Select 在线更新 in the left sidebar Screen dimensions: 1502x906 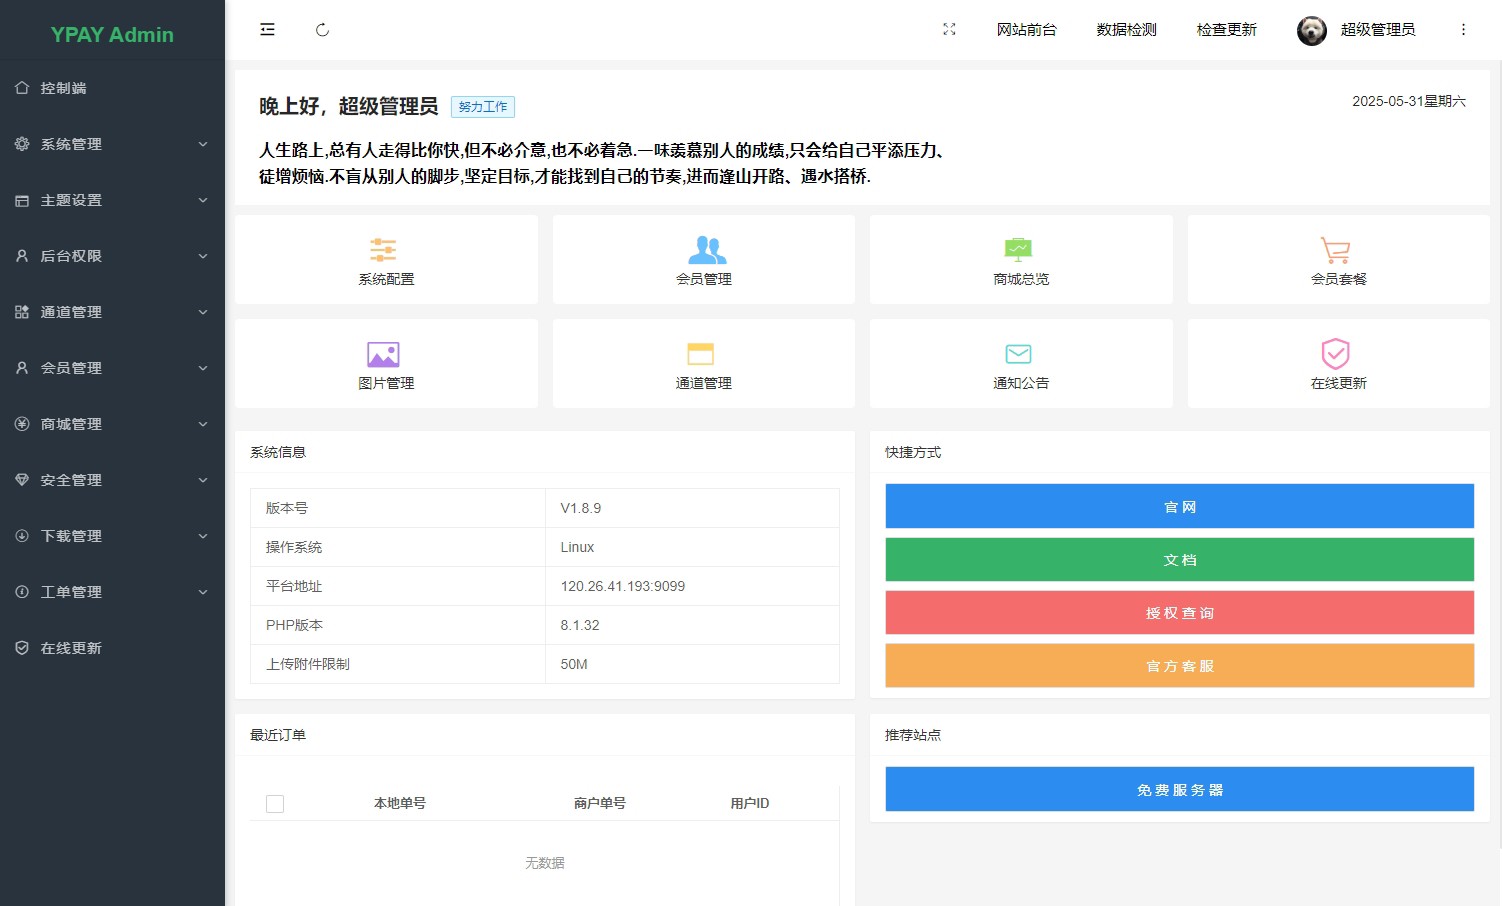coord(70,648)
